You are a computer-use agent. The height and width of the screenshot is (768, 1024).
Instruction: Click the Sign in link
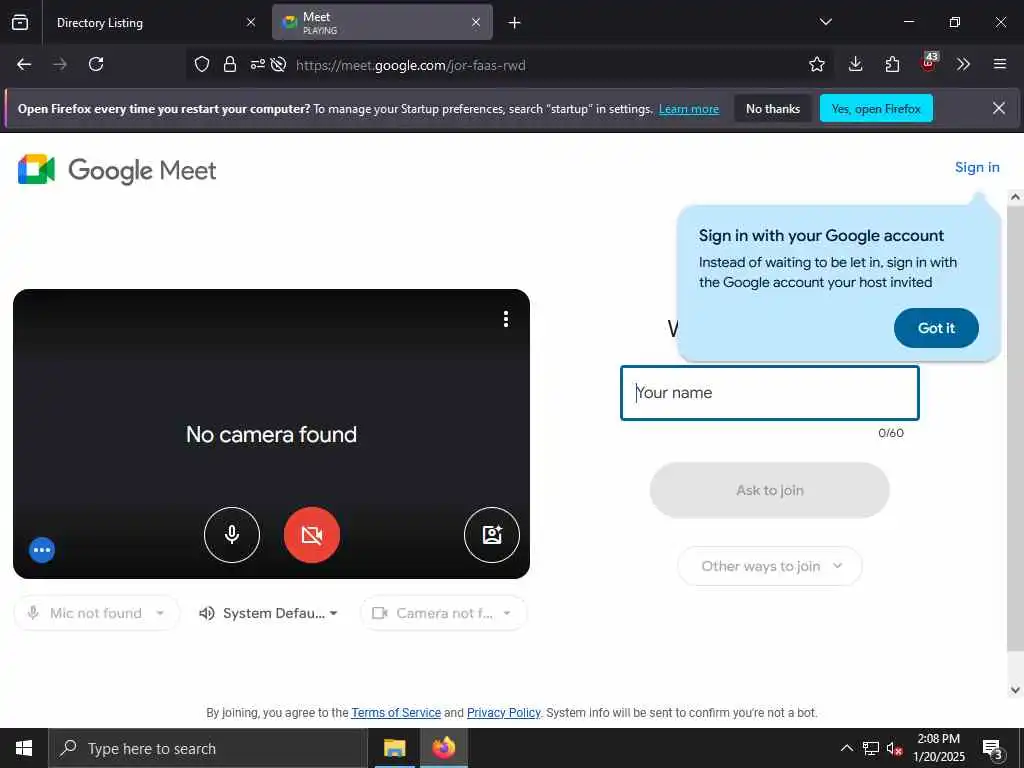pyautogui.click(x=977, y=167)
